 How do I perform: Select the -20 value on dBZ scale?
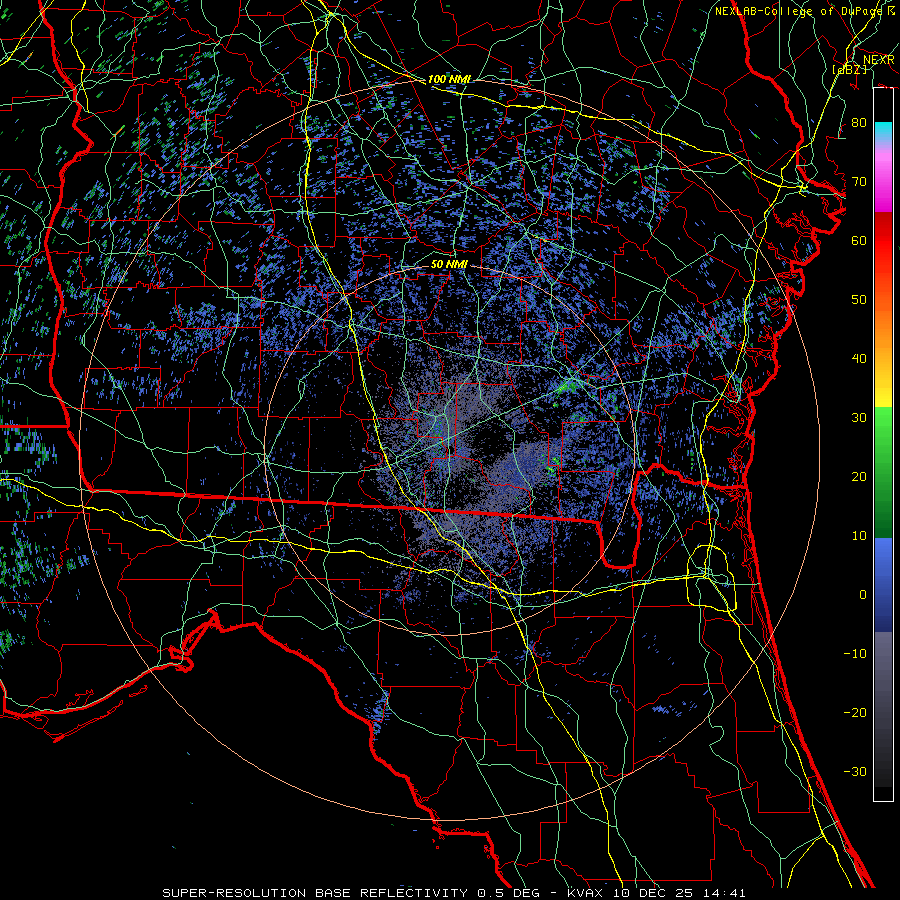855,713
